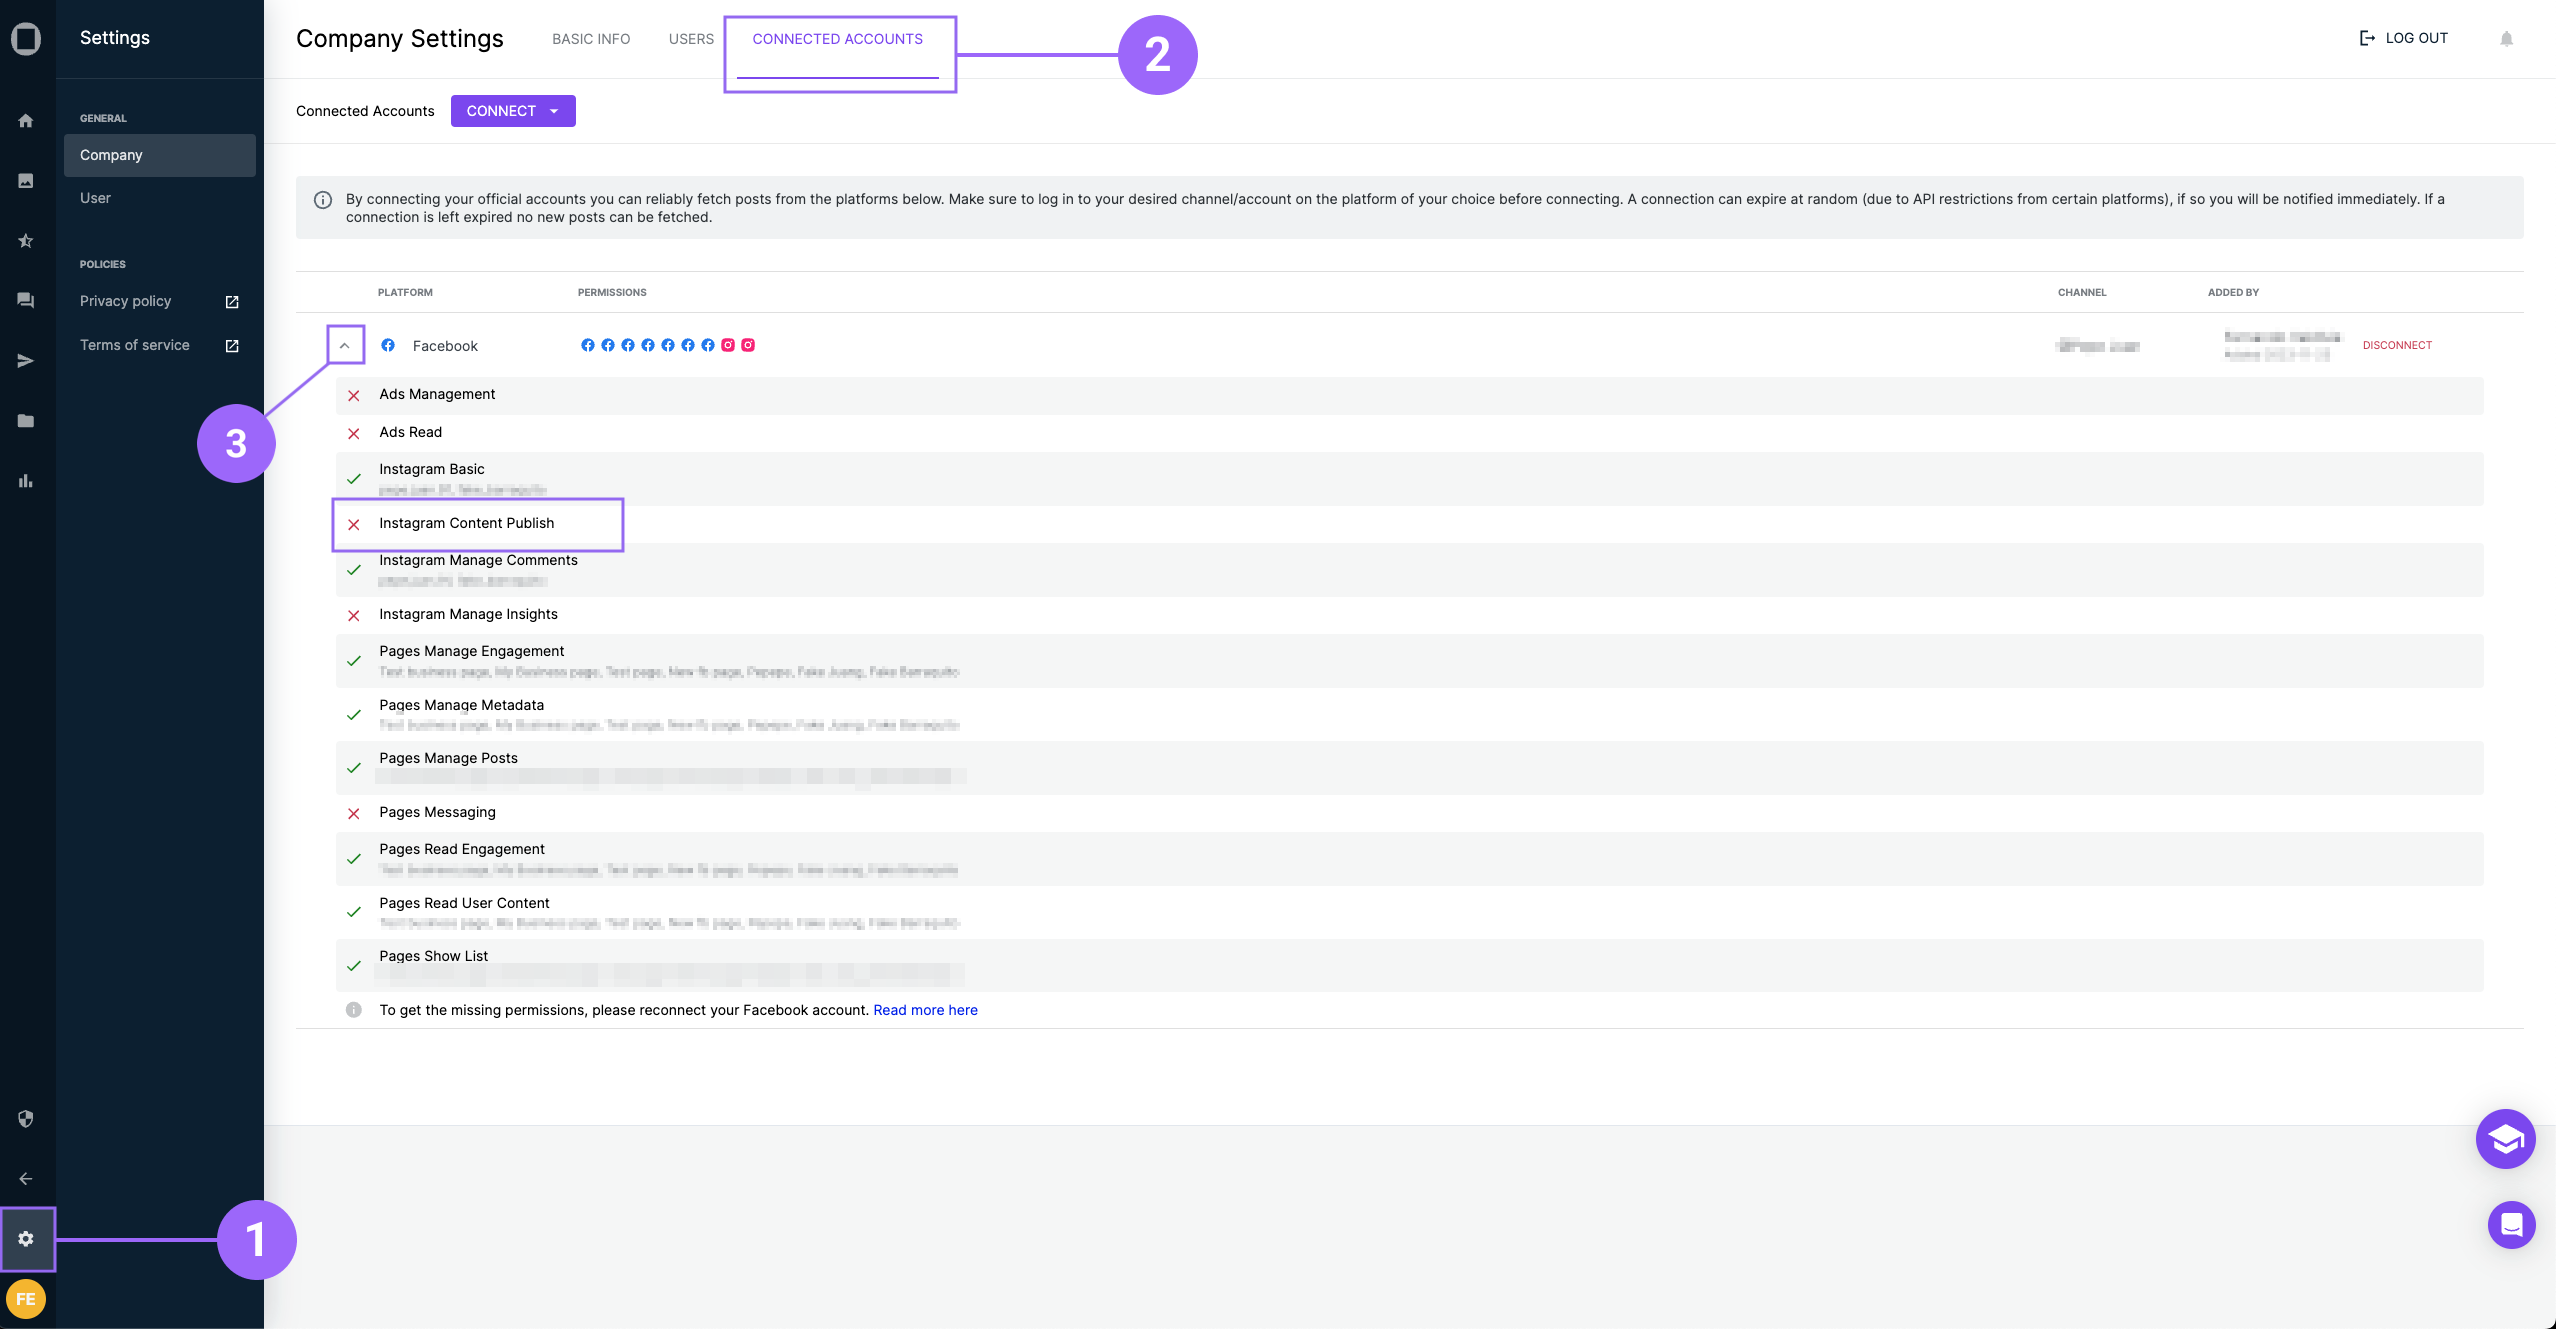Open the star favorites sidebar icon
The image size is (2556, 1329).
tap(26, 241)
